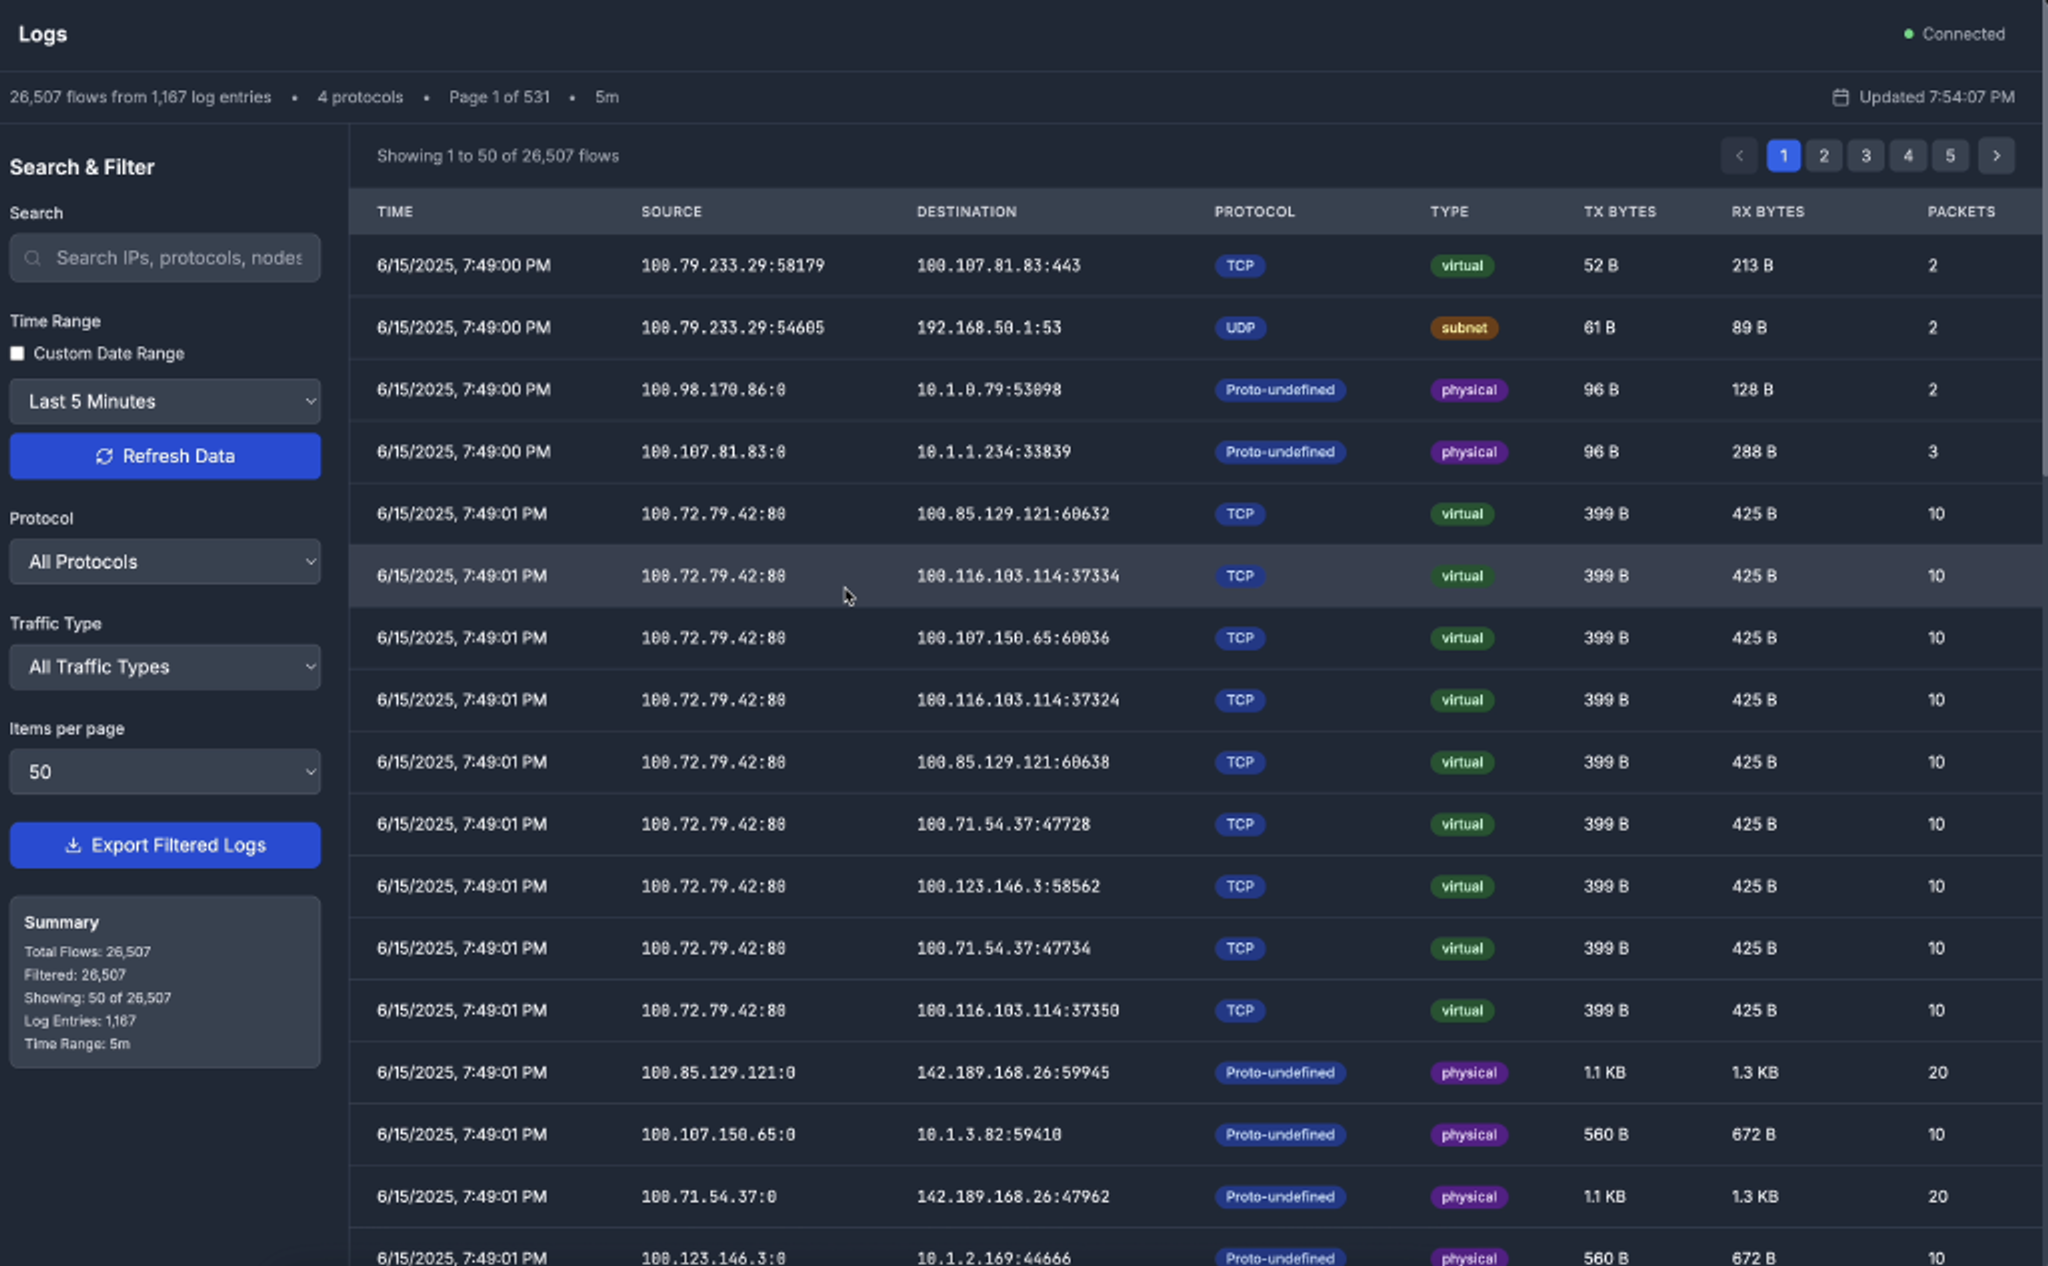Screen dimensions: 2048x1266
Task: Go to page 3 of results
Action: pyautogui.click(x=1865, y=156)
